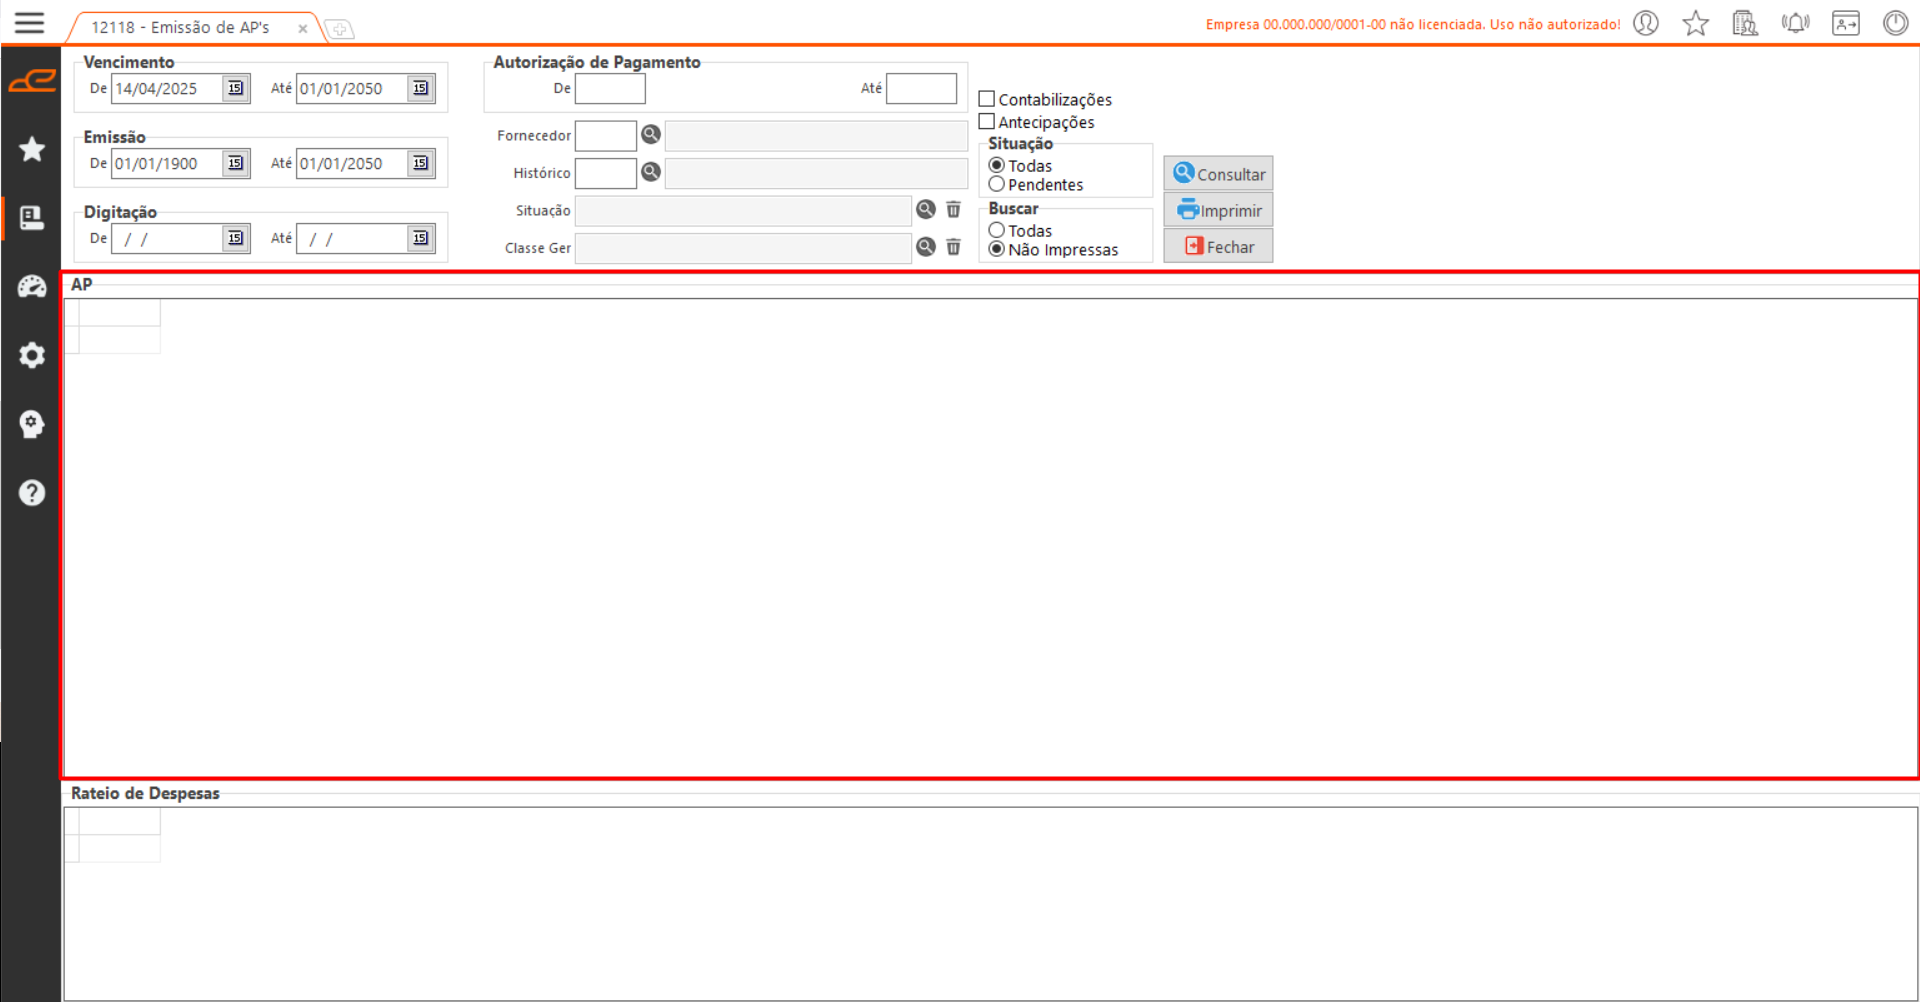1920x1002 pixels.
Task: Select the 12118 - Emissão de AP's tab
Action: pyautogui.click(x=180, y=28)
